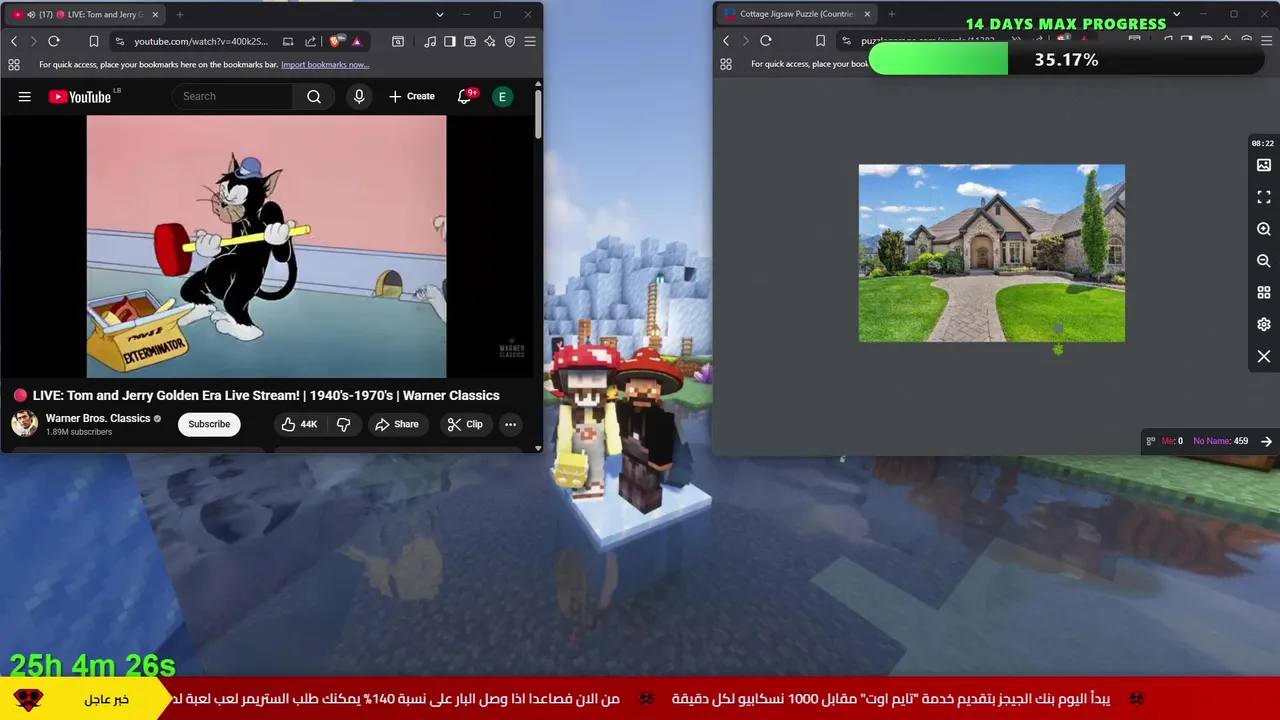Screen dimensions: 1280x720
Task: Close the puzzle with X icon
Action: [1264, 357]
